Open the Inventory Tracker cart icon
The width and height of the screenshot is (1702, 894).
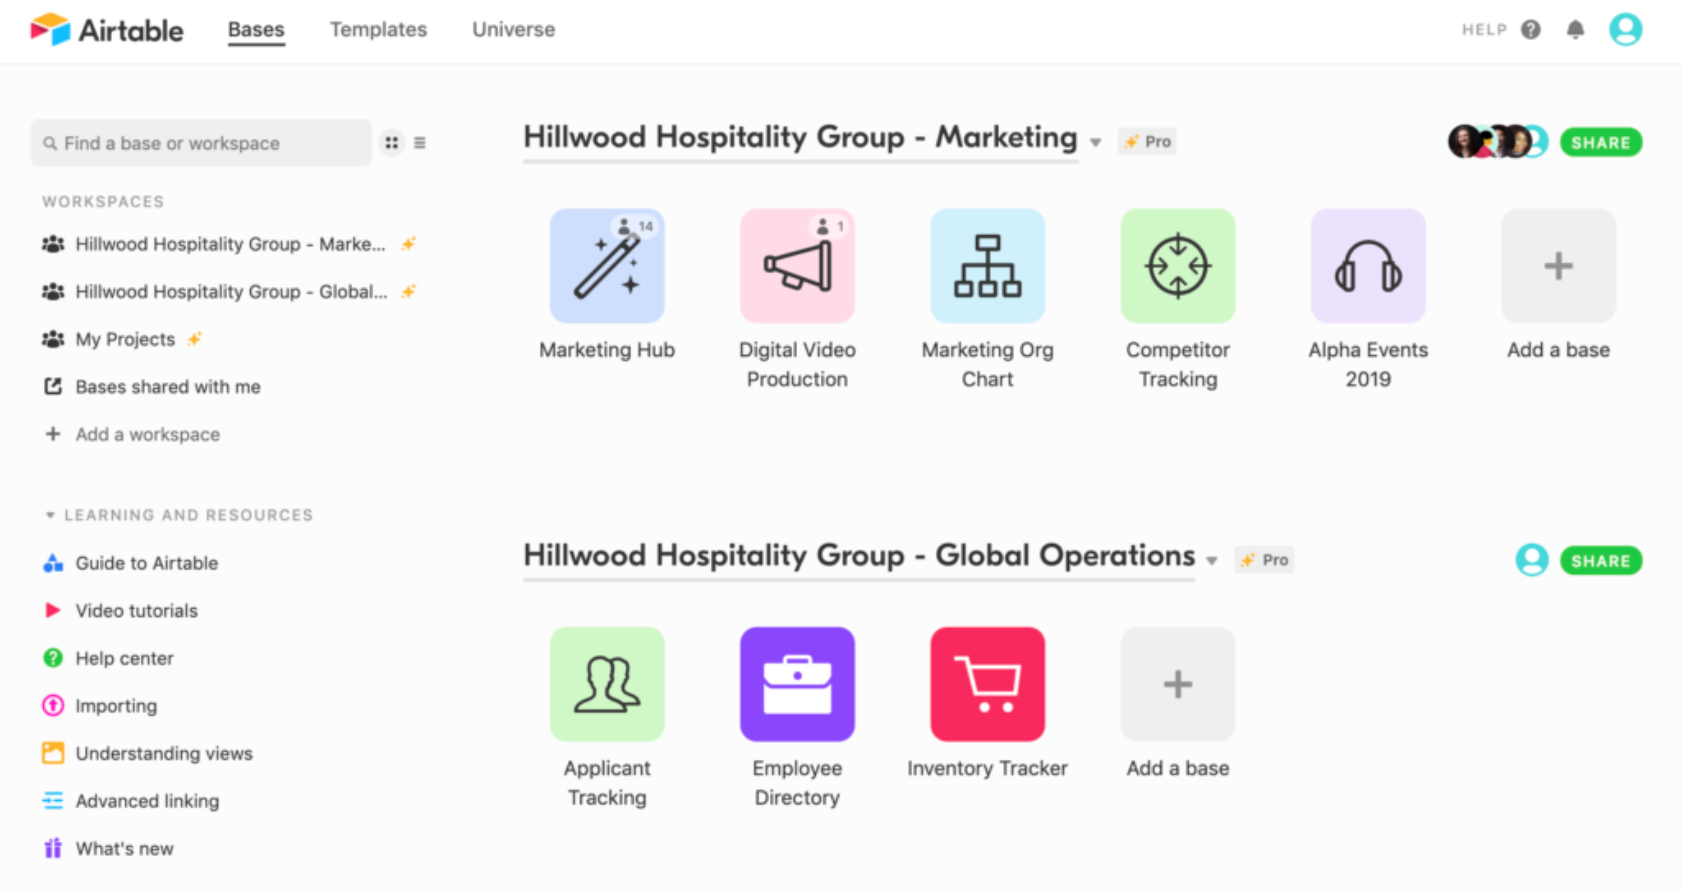coord(987,684)
